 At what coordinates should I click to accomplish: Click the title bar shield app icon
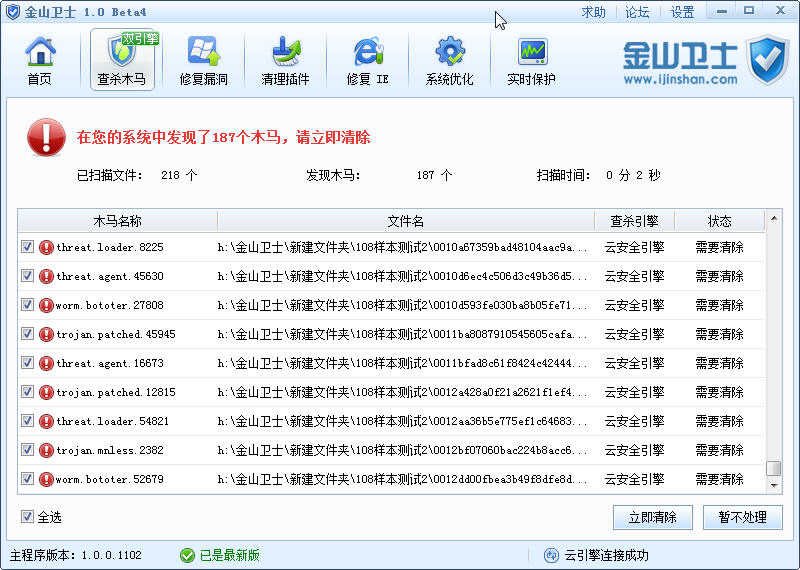[12, 12]
